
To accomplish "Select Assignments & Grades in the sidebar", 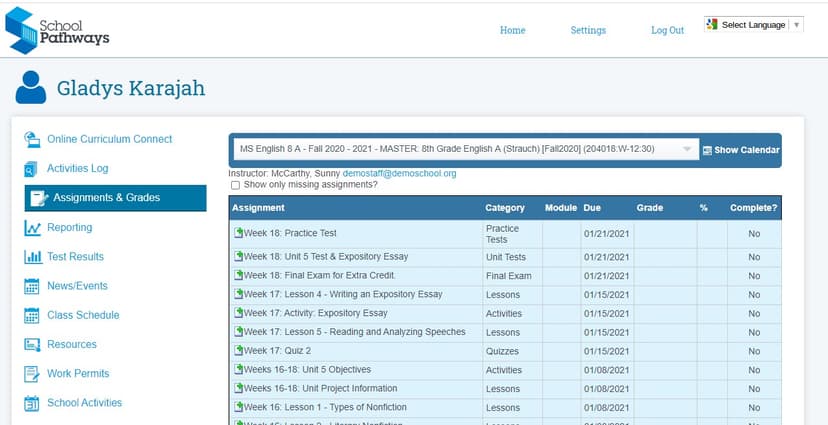I will 115,198.
